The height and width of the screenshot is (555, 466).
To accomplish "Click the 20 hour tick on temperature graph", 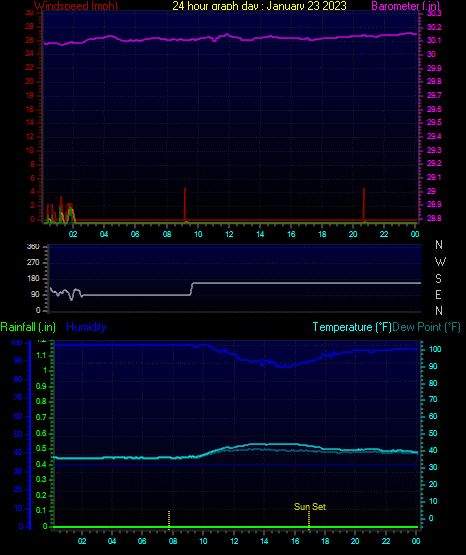I will 355,541.
